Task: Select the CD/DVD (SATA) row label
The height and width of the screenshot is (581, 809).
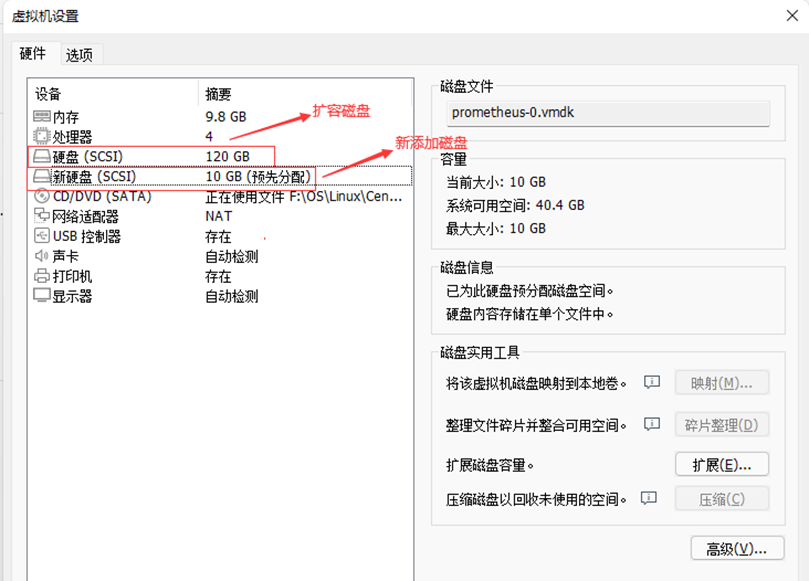Action: pyautogui.click(x=102, y=196)
